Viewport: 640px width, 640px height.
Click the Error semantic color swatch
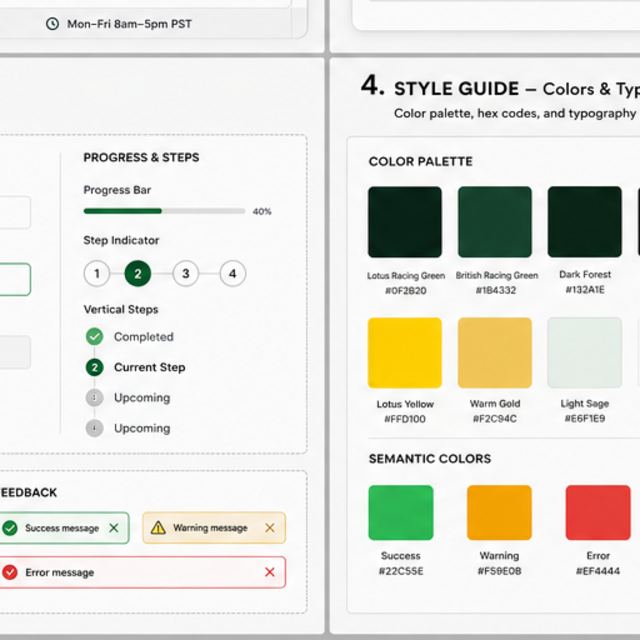click(598, 513)
